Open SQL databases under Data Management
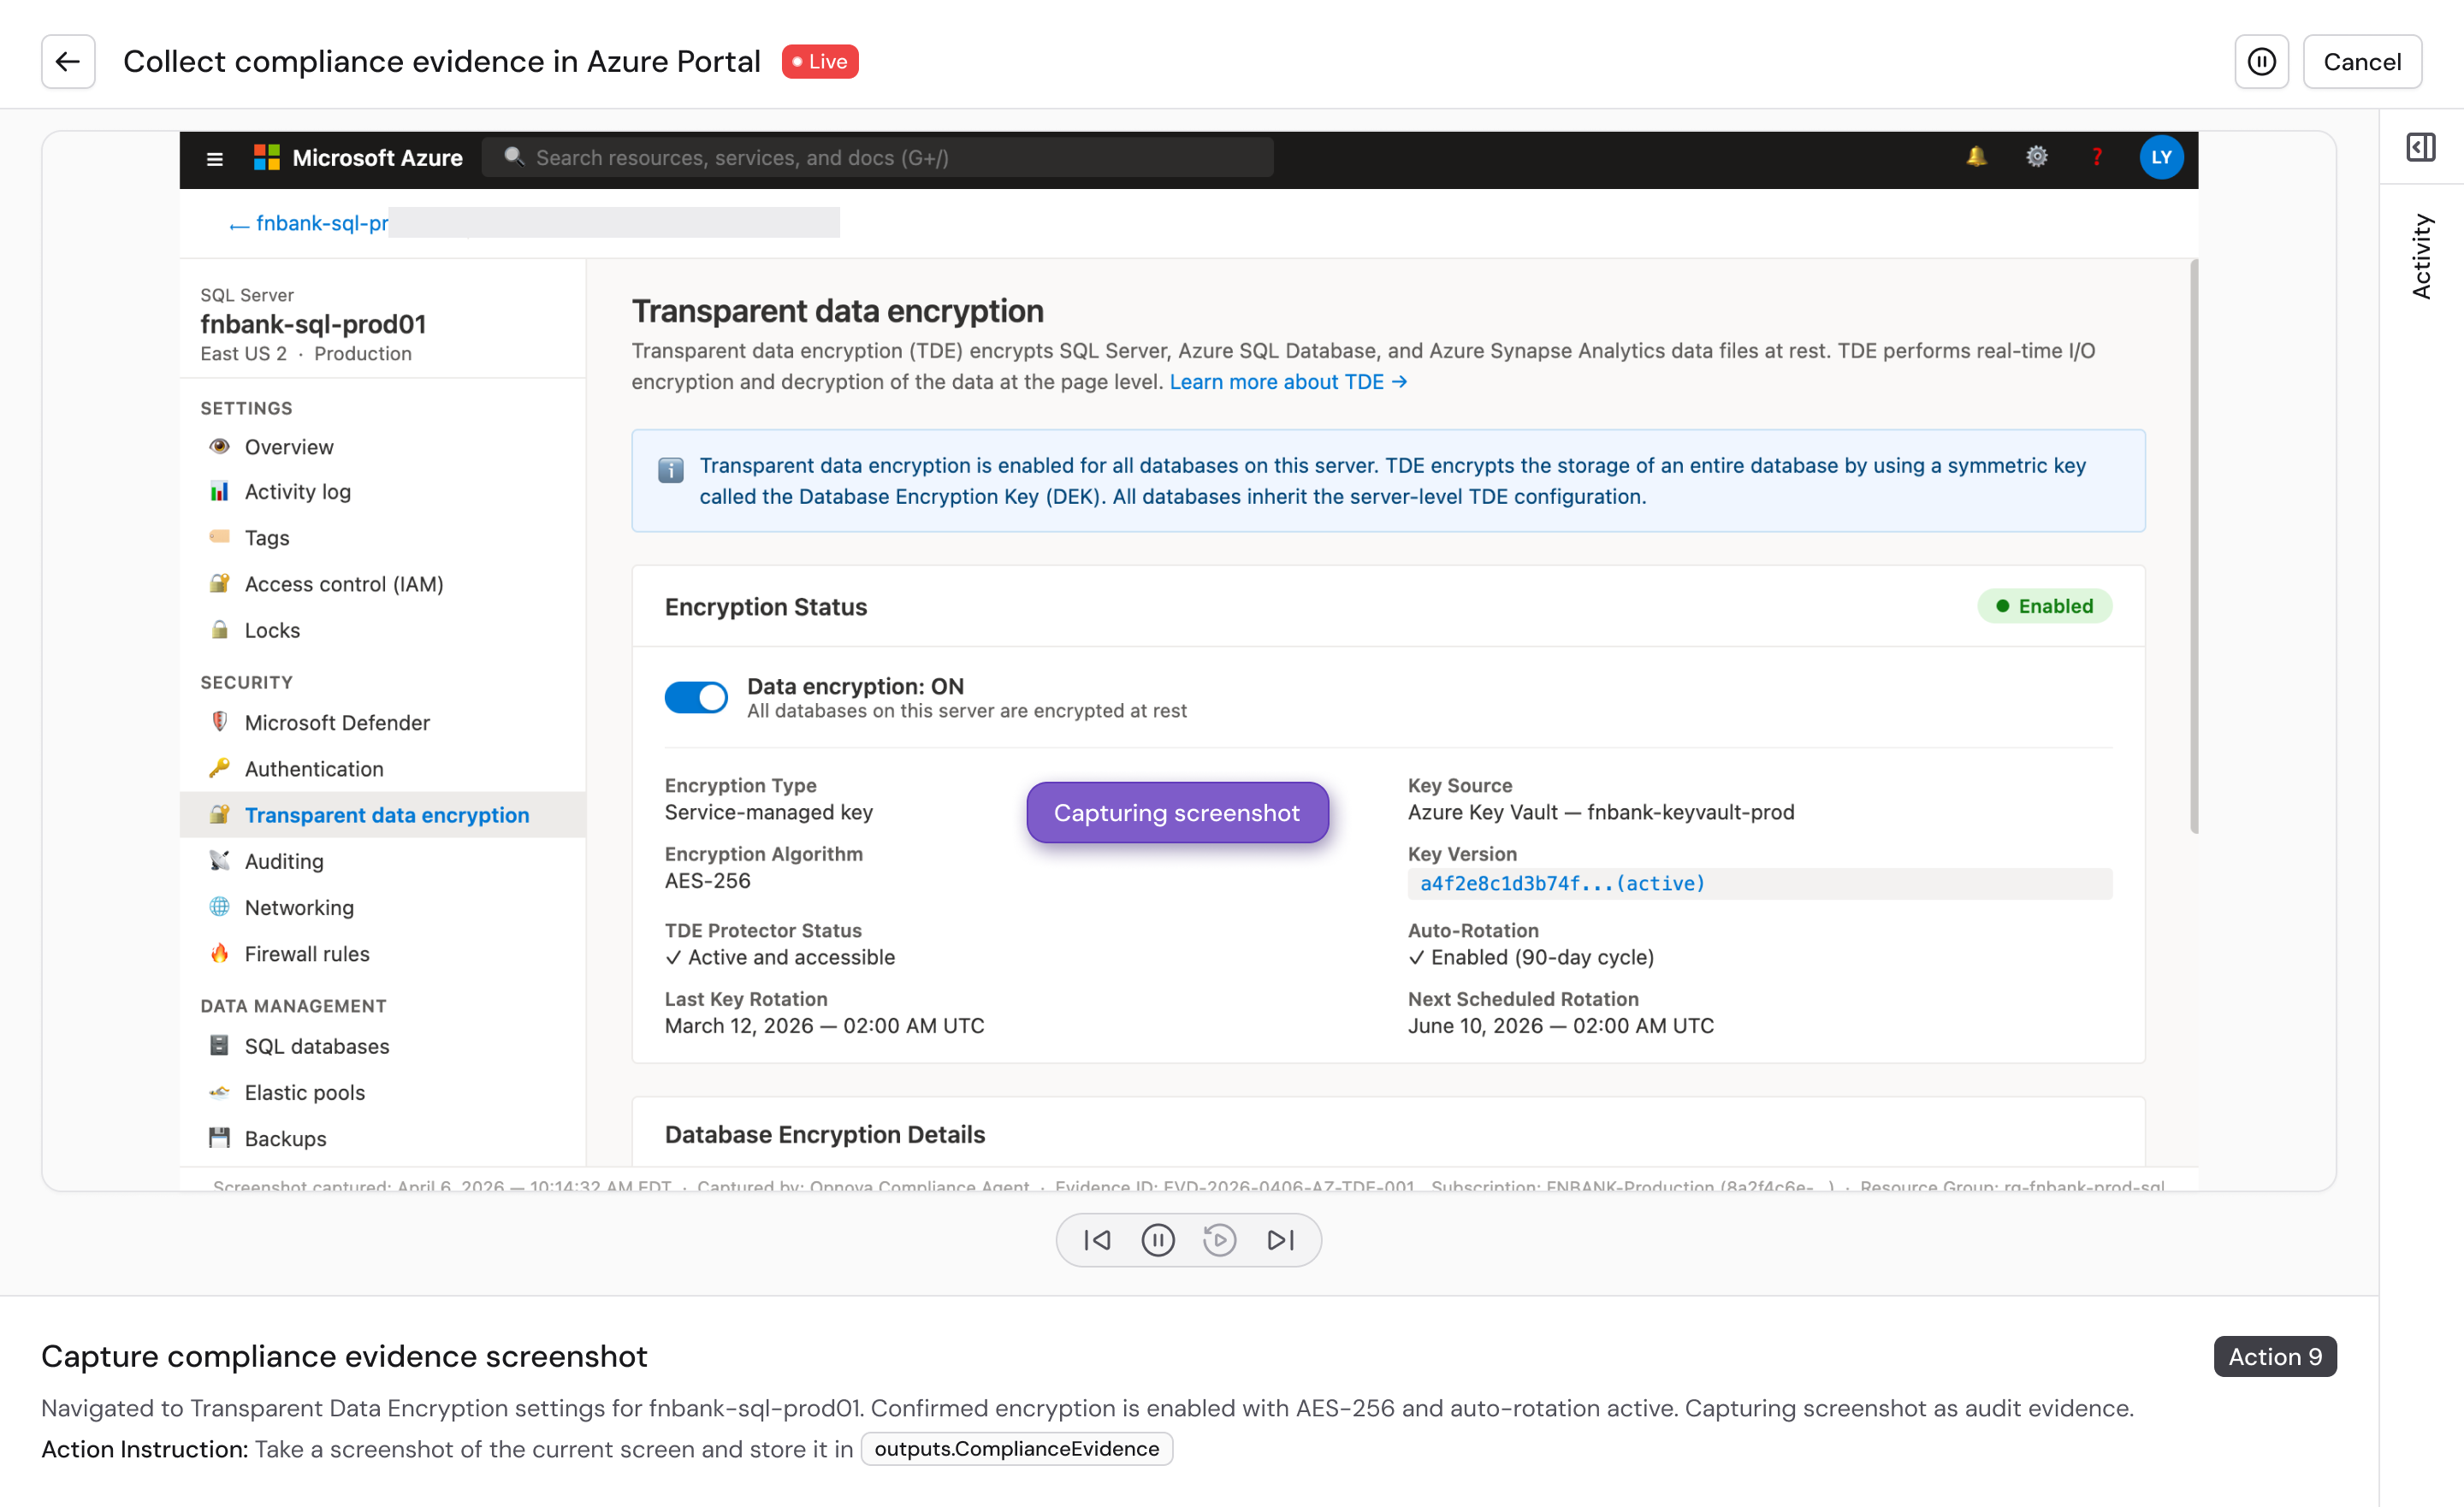The height and width of the screenshot is (1507, 2464). pyautogui.click(x=317, y=1046)
